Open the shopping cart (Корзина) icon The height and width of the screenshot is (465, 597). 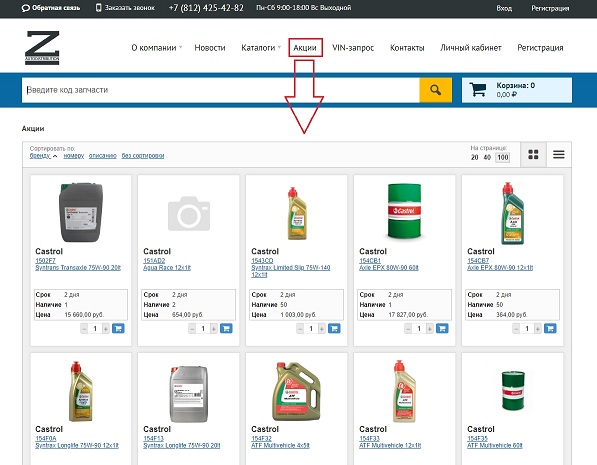tap(477, 90)
